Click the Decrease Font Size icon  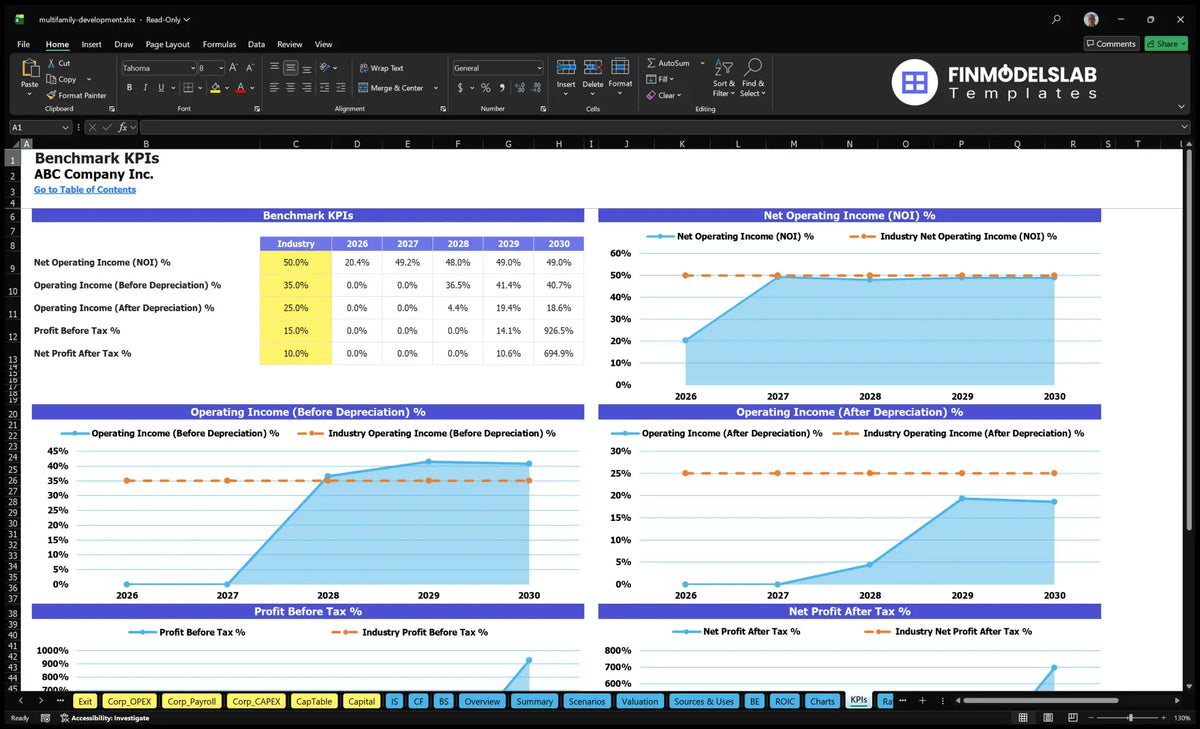pos(250,68)
